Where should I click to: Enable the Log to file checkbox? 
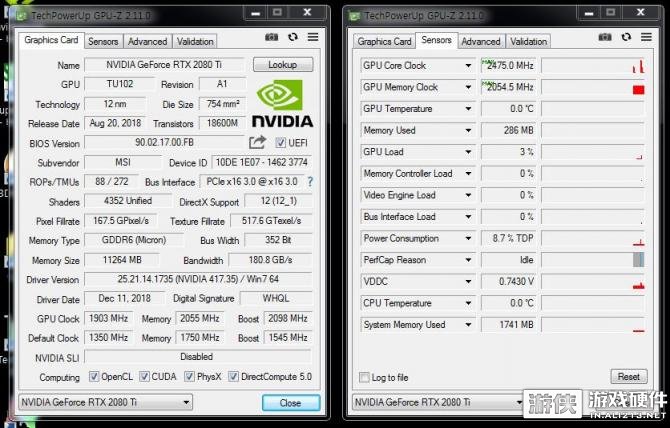click(364, 378)
